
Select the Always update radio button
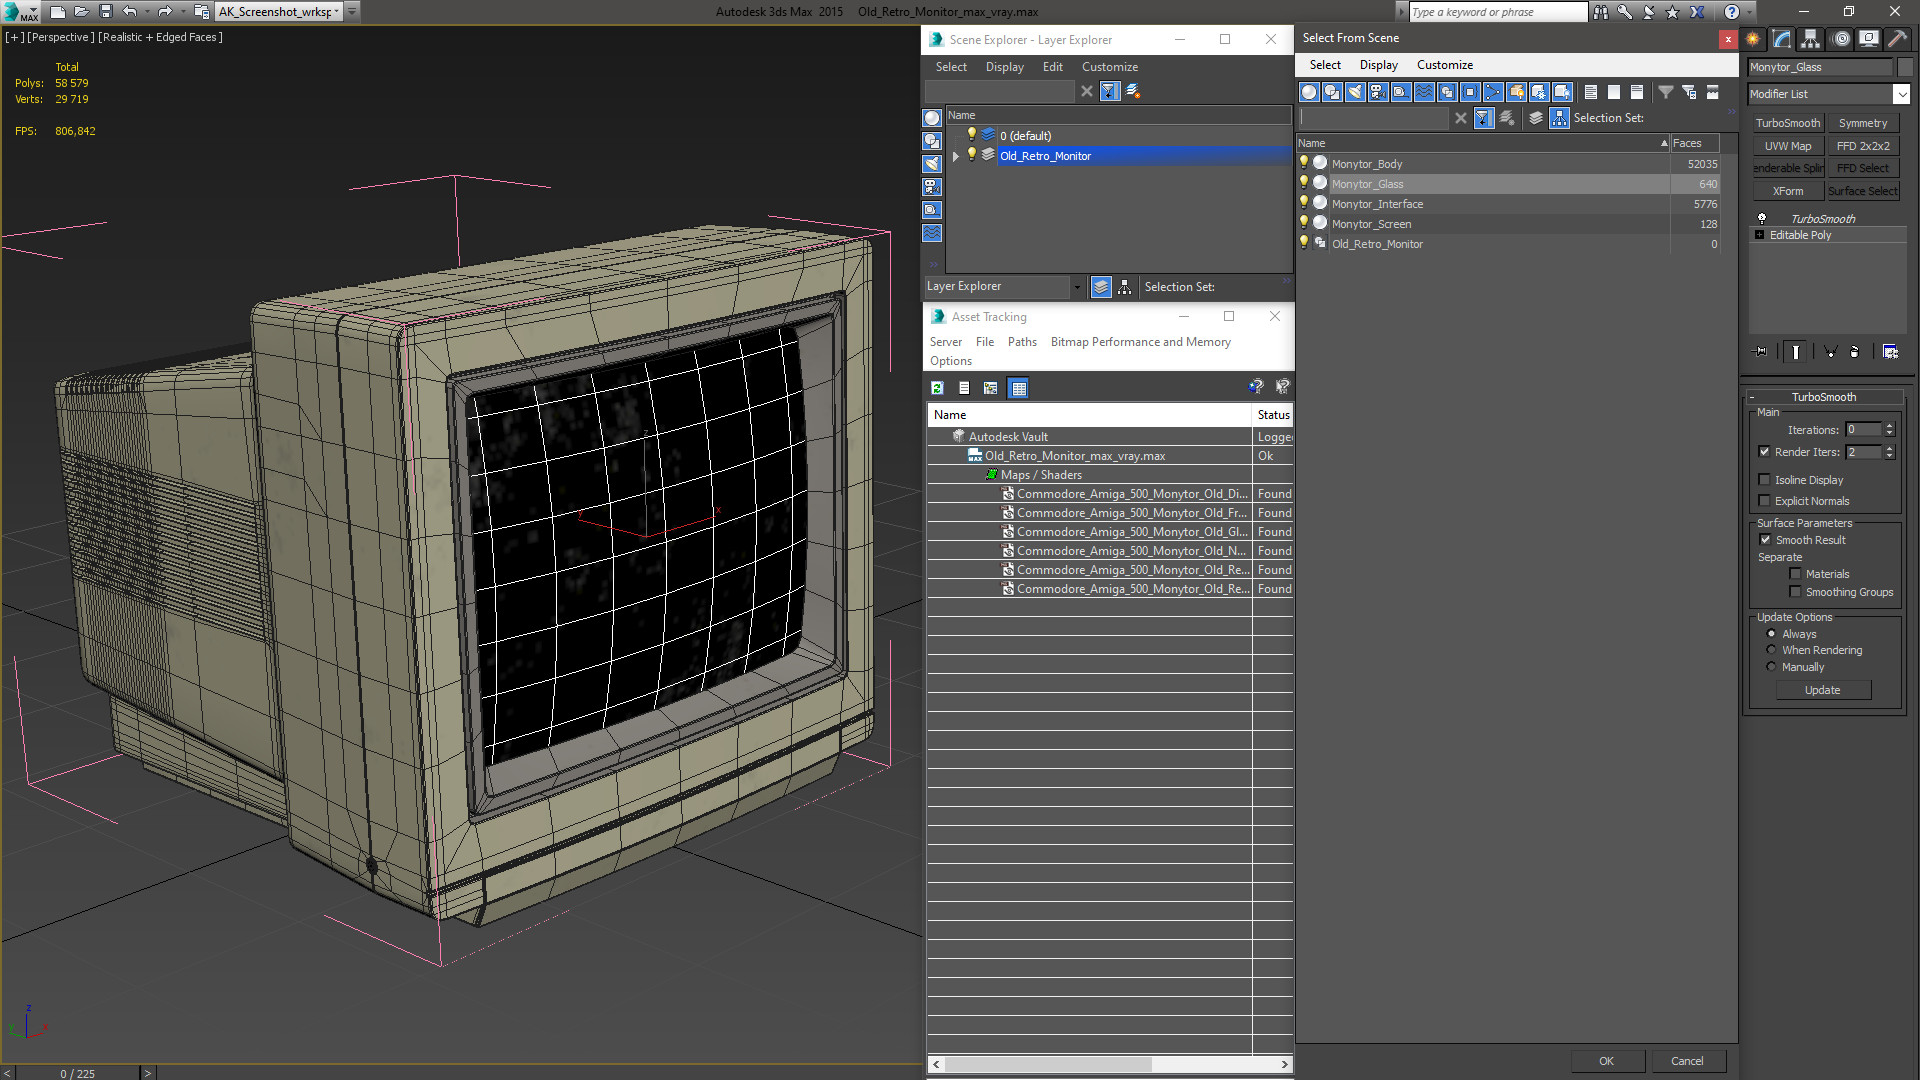(x=1771, y=634)
